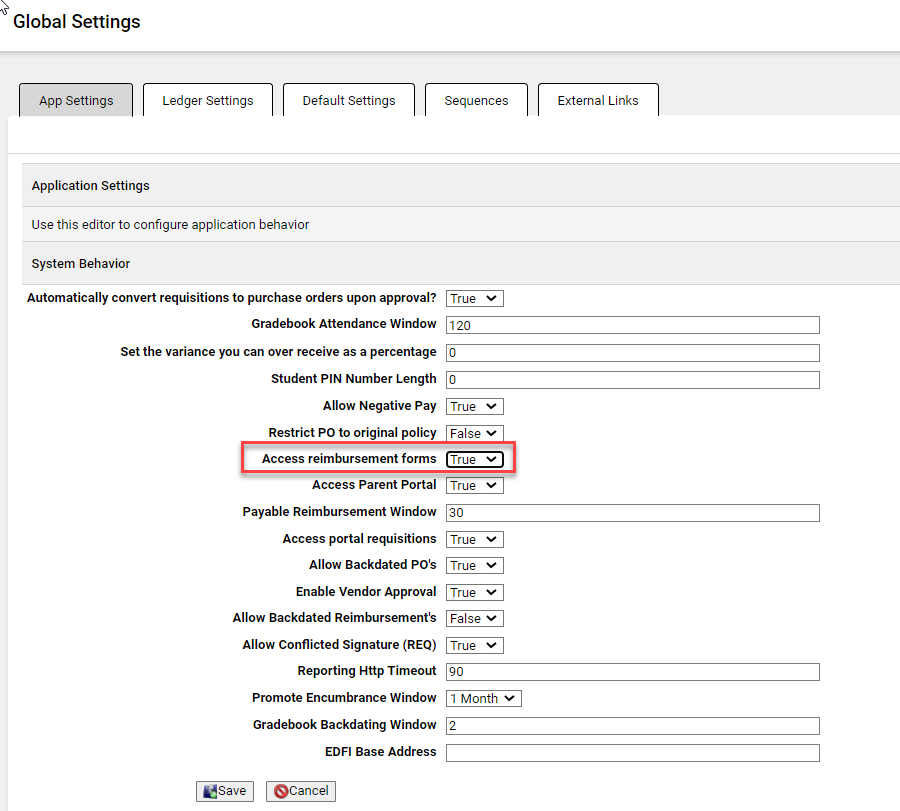Open the Restrict PO to original policy dropdown
The height and width of the screenshot is (811, 900).
tap(473, 432)
